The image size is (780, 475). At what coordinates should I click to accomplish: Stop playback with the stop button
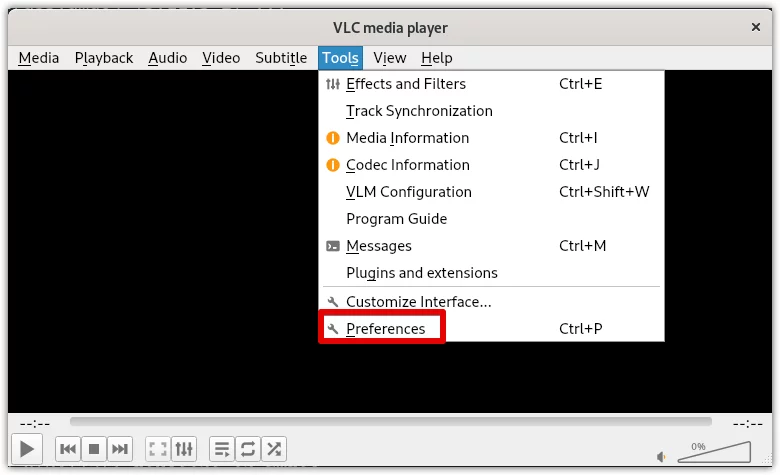coord(94,449)
